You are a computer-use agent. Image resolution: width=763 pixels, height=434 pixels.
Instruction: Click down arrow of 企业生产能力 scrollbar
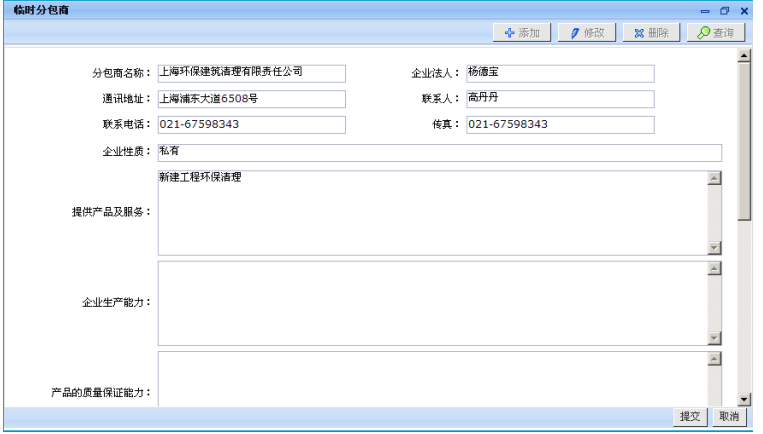(714, 338)
